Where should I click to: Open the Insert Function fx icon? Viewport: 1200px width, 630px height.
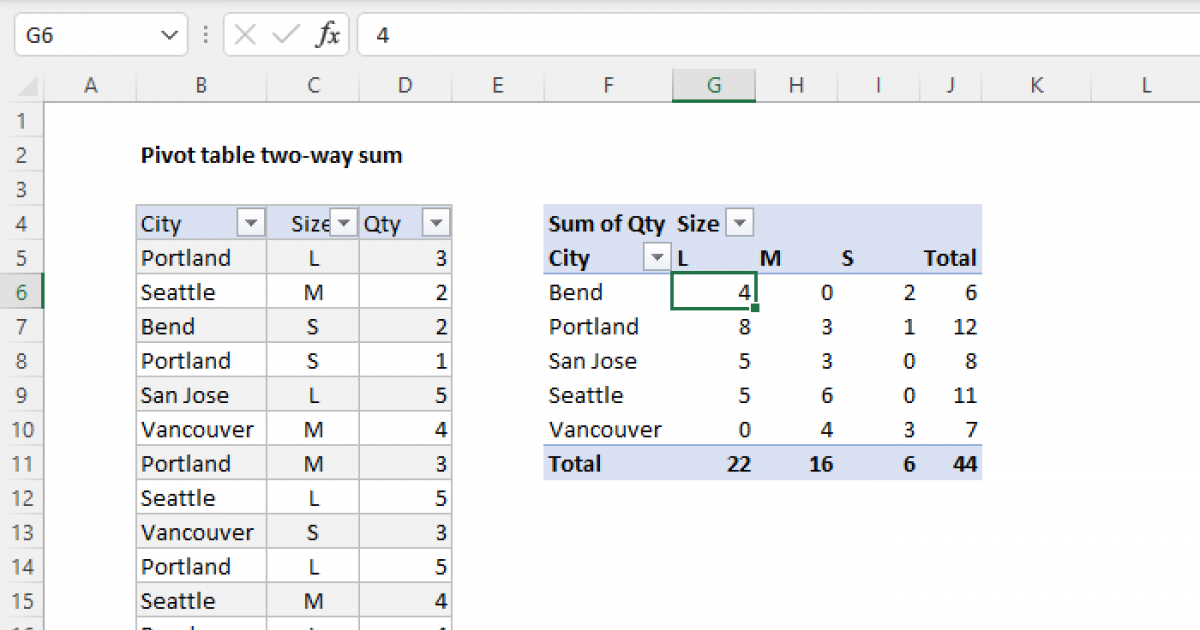pos(328,36)
